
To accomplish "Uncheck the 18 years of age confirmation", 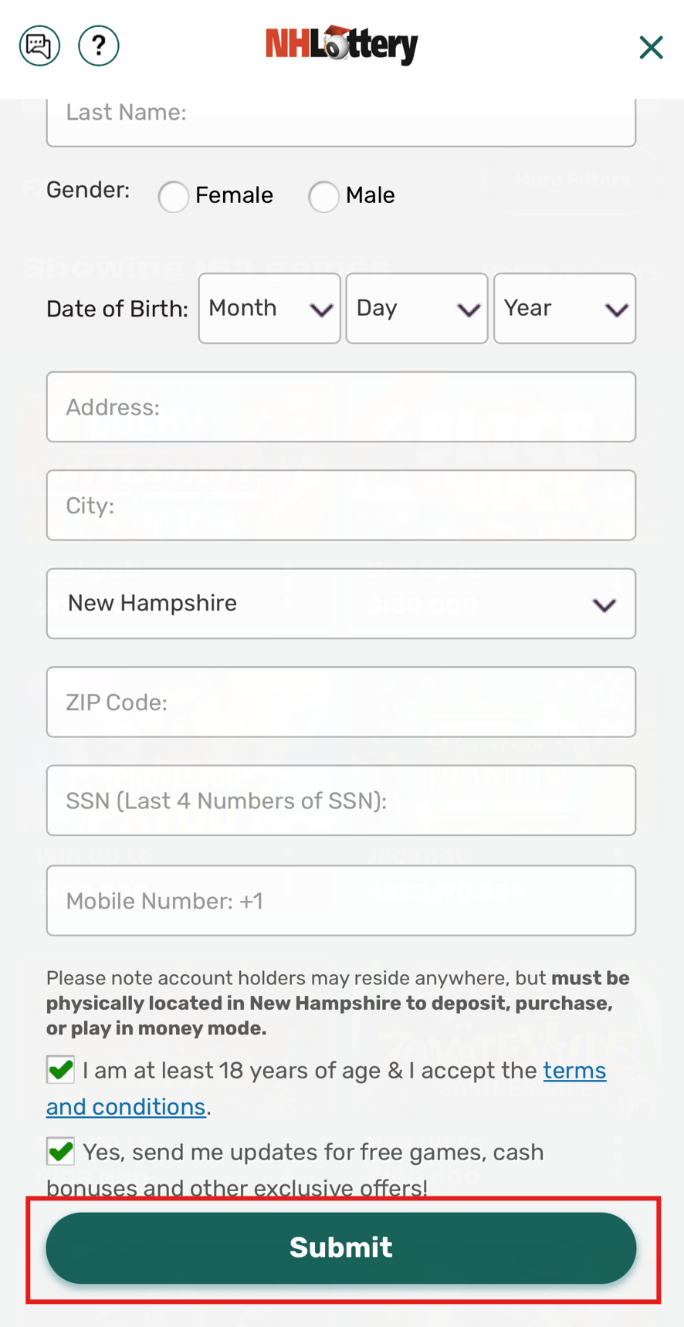I will click(60, 1069).
